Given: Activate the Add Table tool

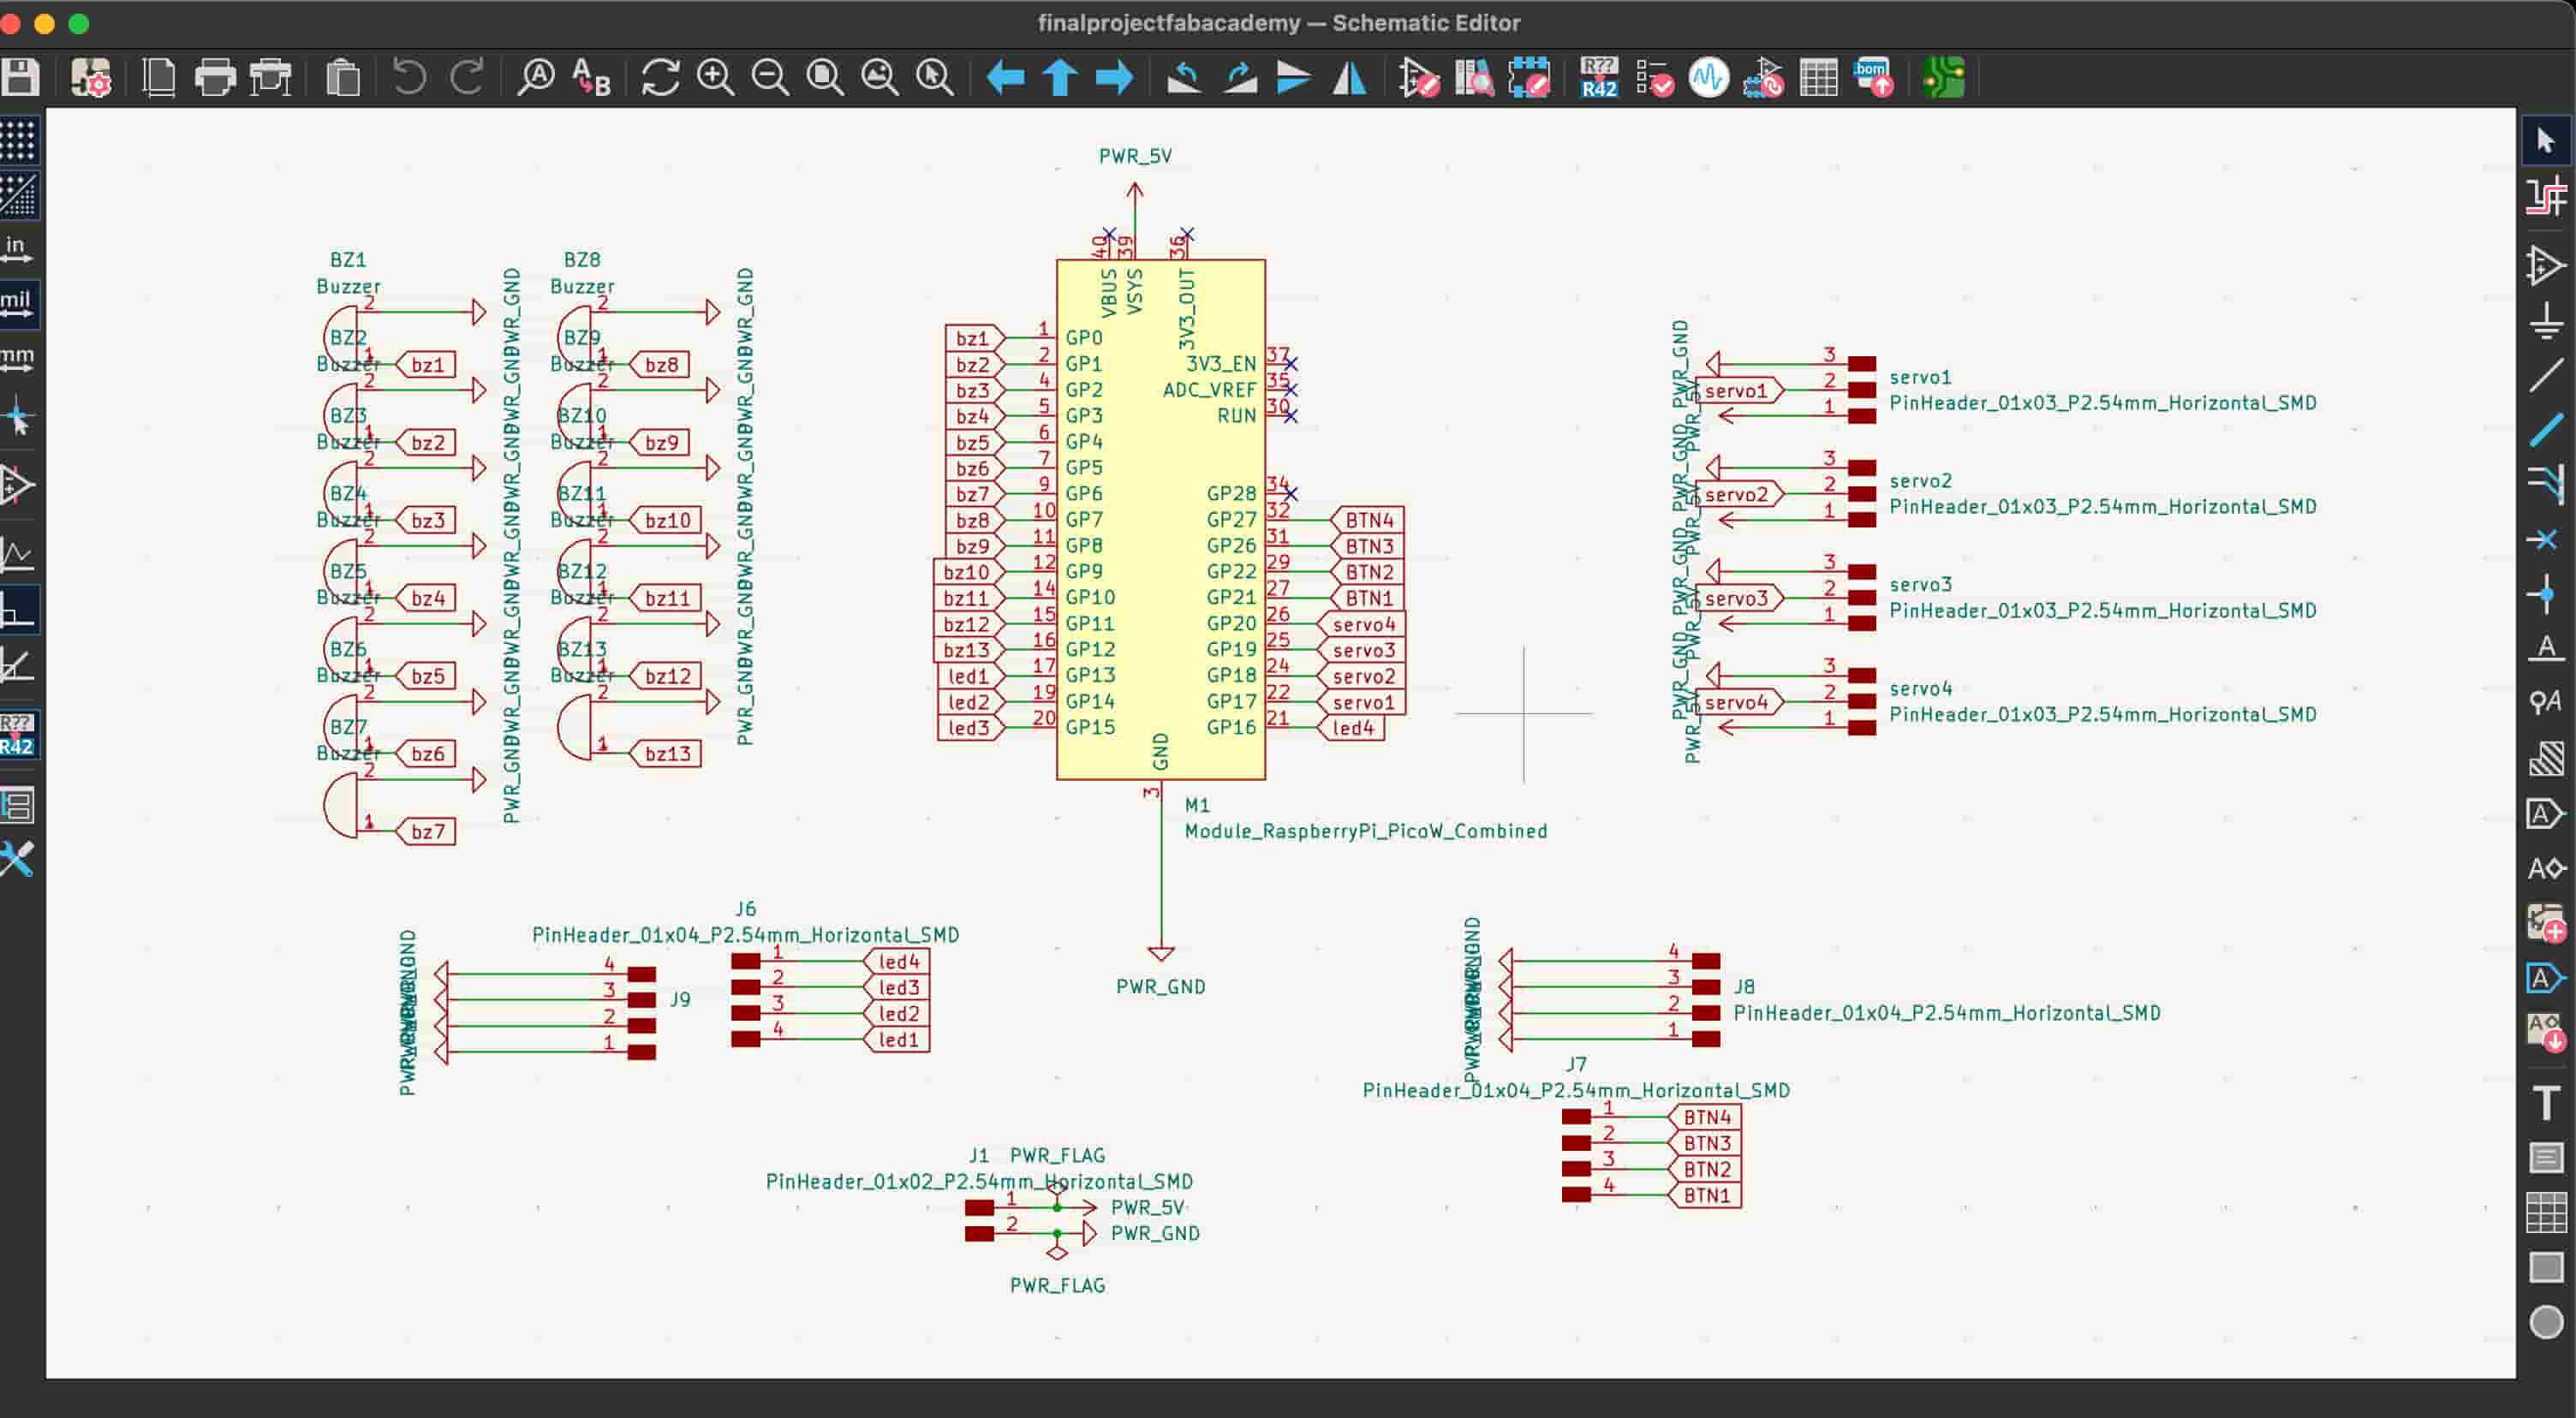Looking at the screenshot, I should (2546, 1213).
